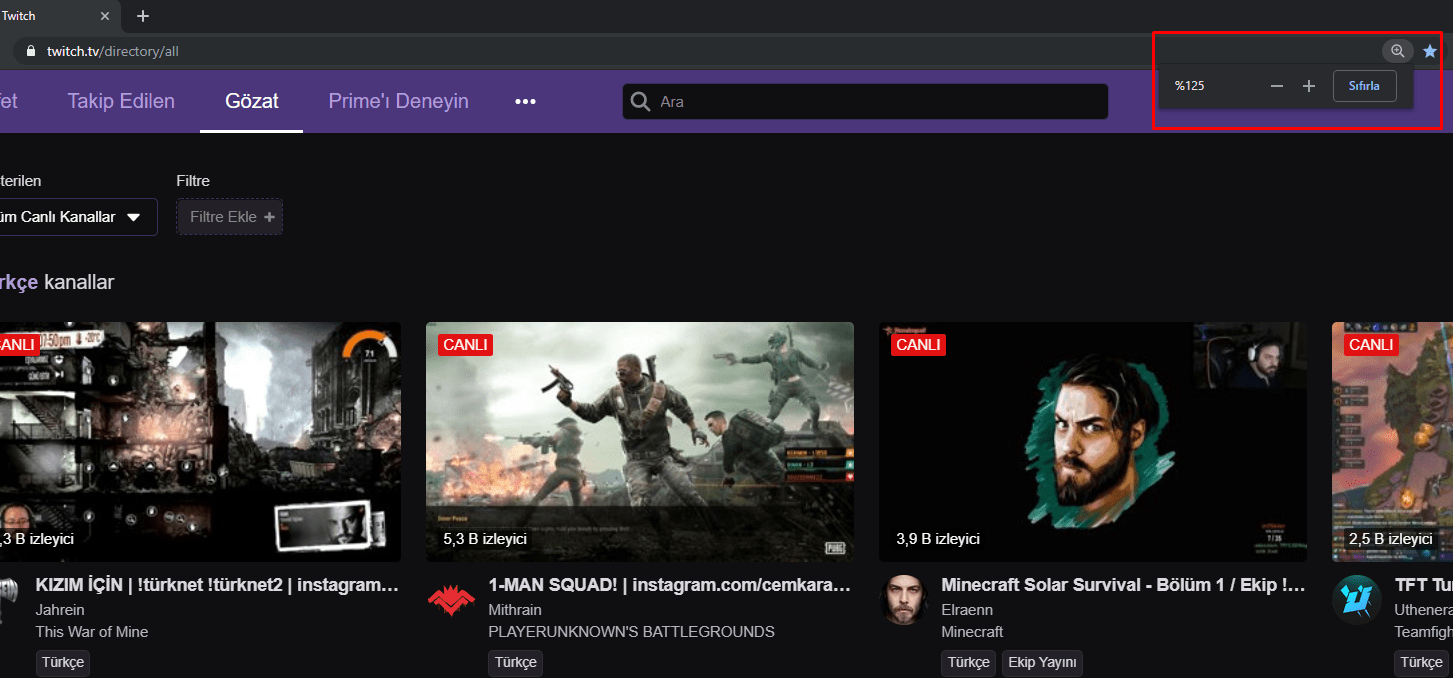Close the Twitch browser tab
This screenshot has height=678, width=1453.
pyautogui.click(x=105, y=16)
